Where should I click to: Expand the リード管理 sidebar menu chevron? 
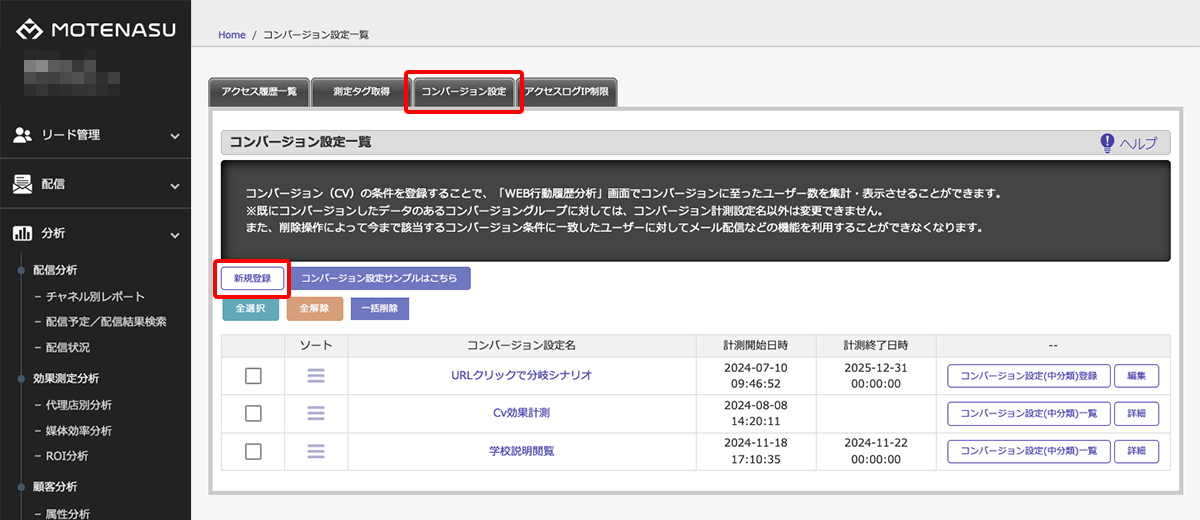click(174, 136)
